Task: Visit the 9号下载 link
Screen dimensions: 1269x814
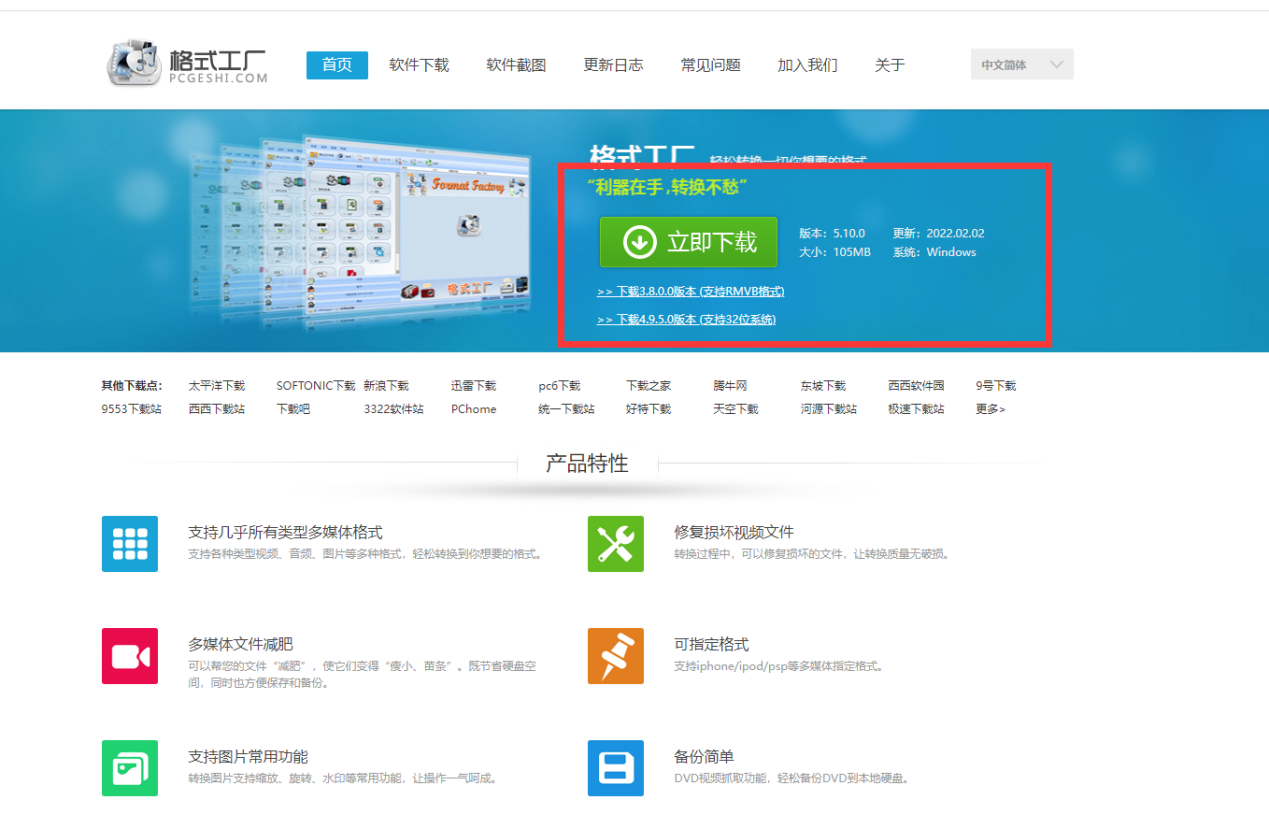Action: tap(996, 386)
